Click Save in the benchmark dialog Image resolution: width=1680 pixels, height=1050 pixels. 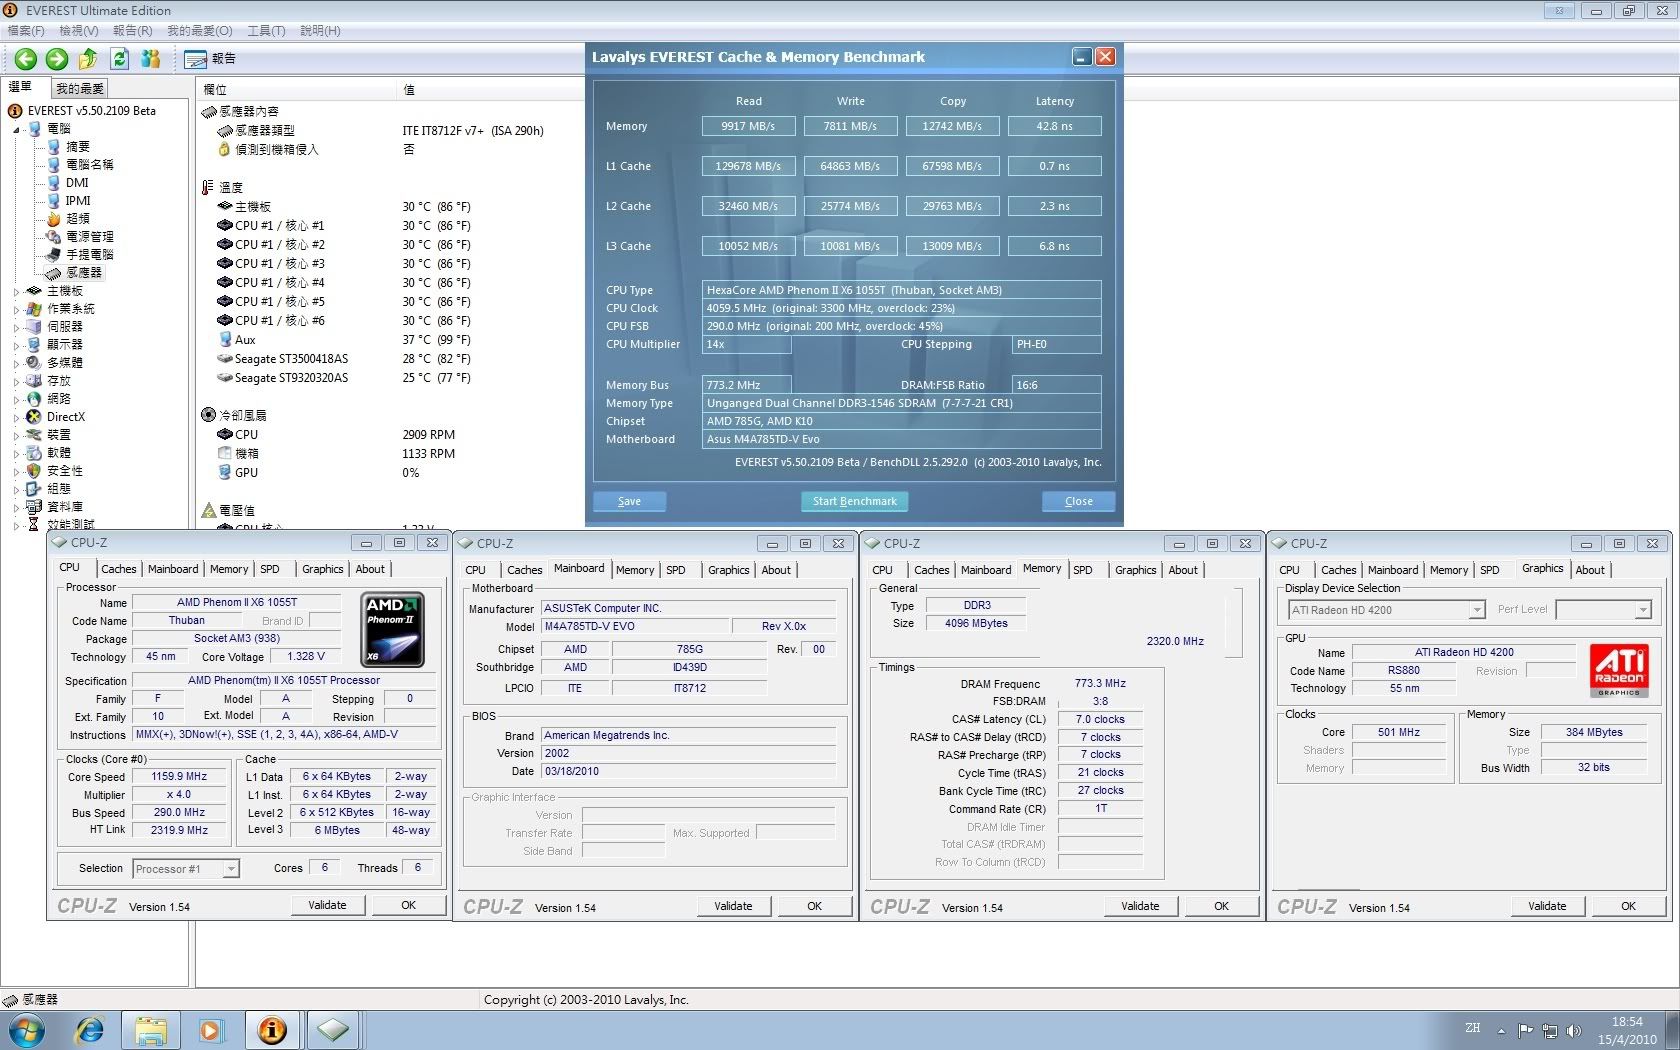tap(629, 501)
